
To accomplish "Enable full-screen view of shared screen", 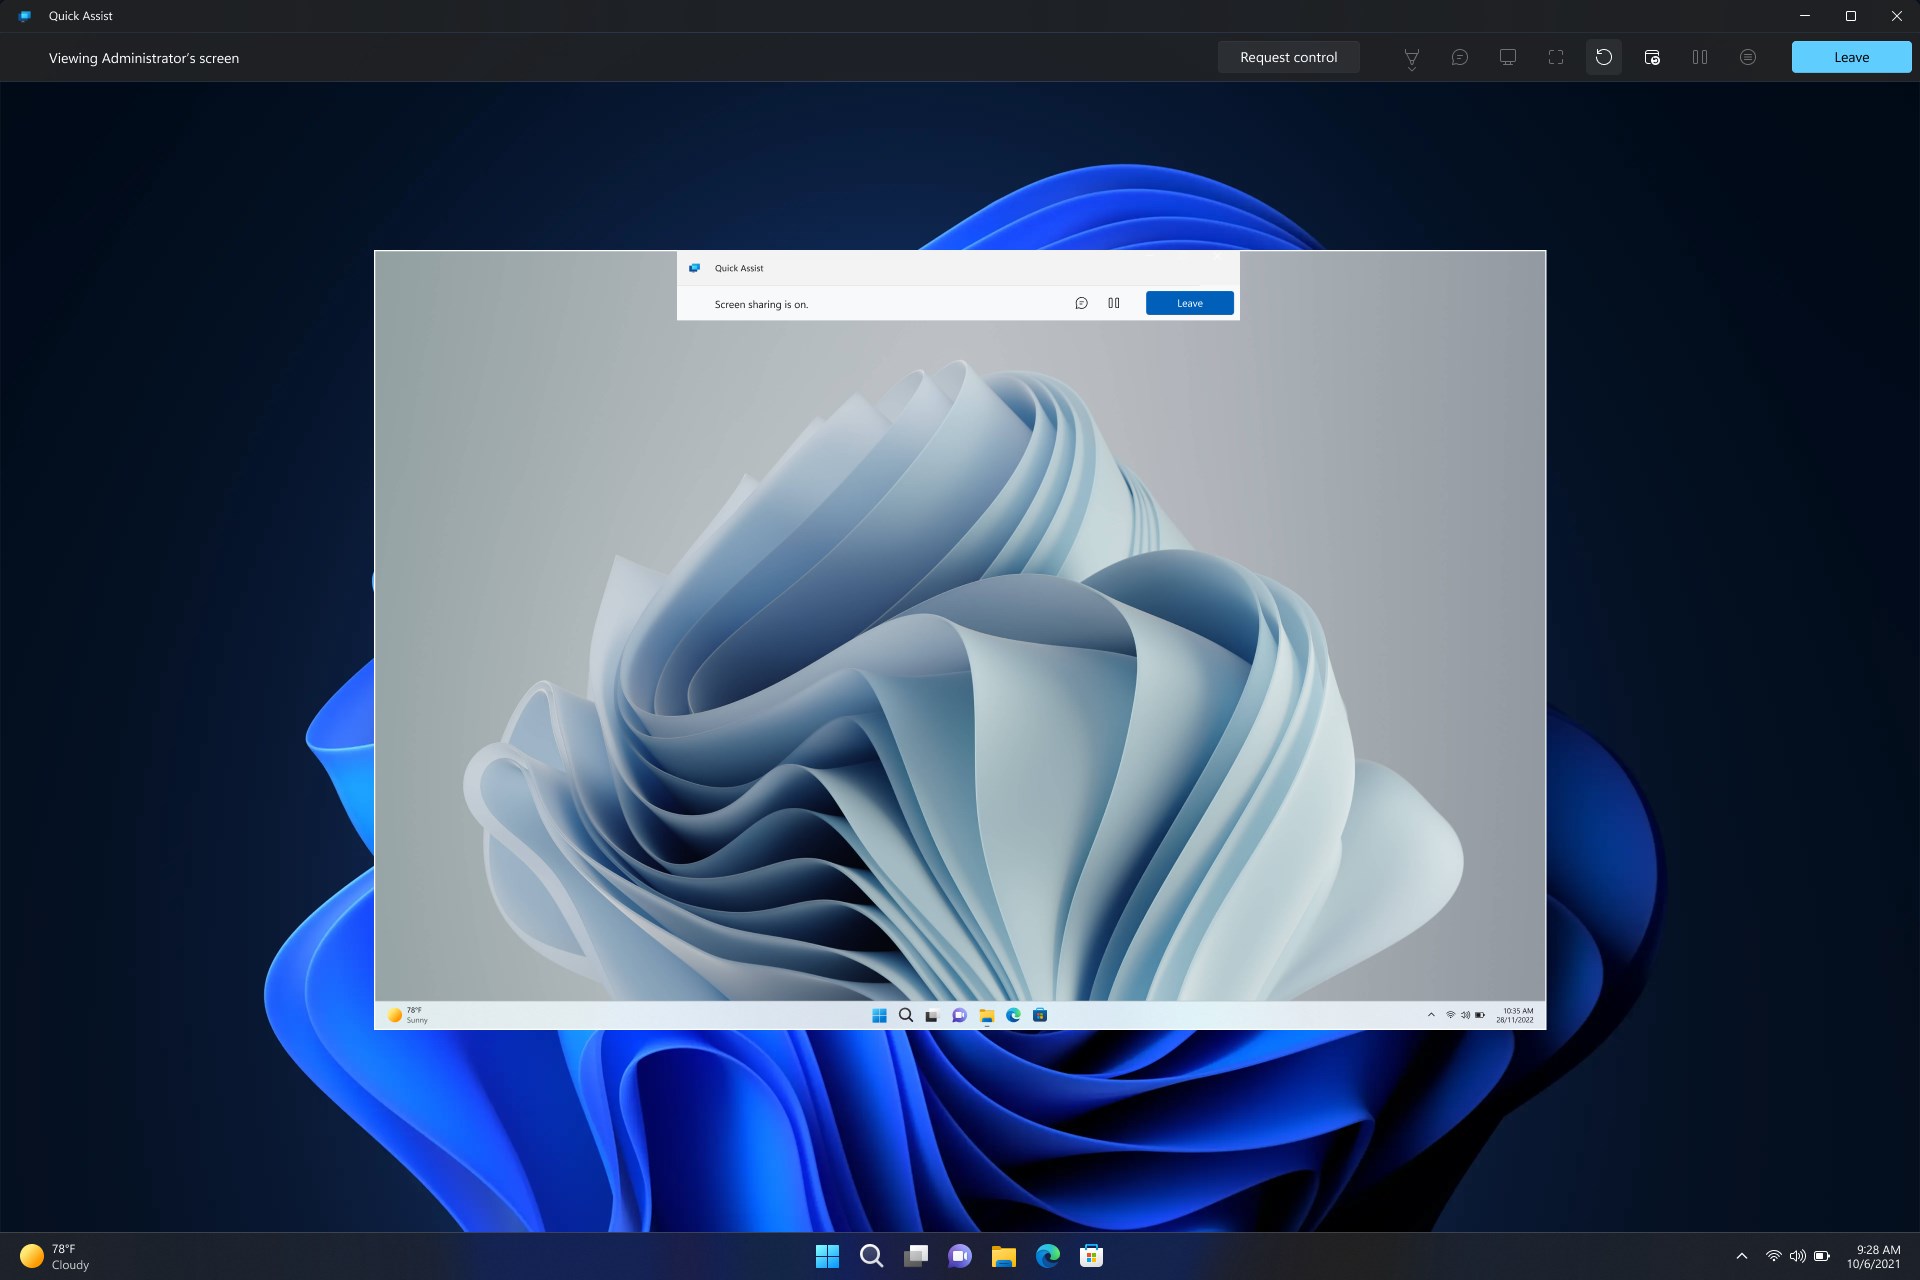I will pyautogui.click(x=1556, y=57).
